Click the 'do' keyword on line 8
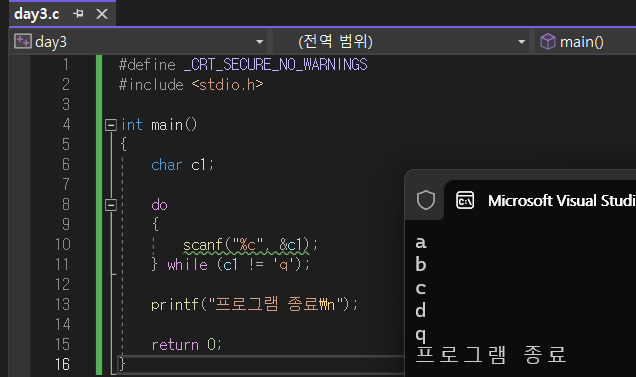636x377 pixels. click(x=159, y=205)
